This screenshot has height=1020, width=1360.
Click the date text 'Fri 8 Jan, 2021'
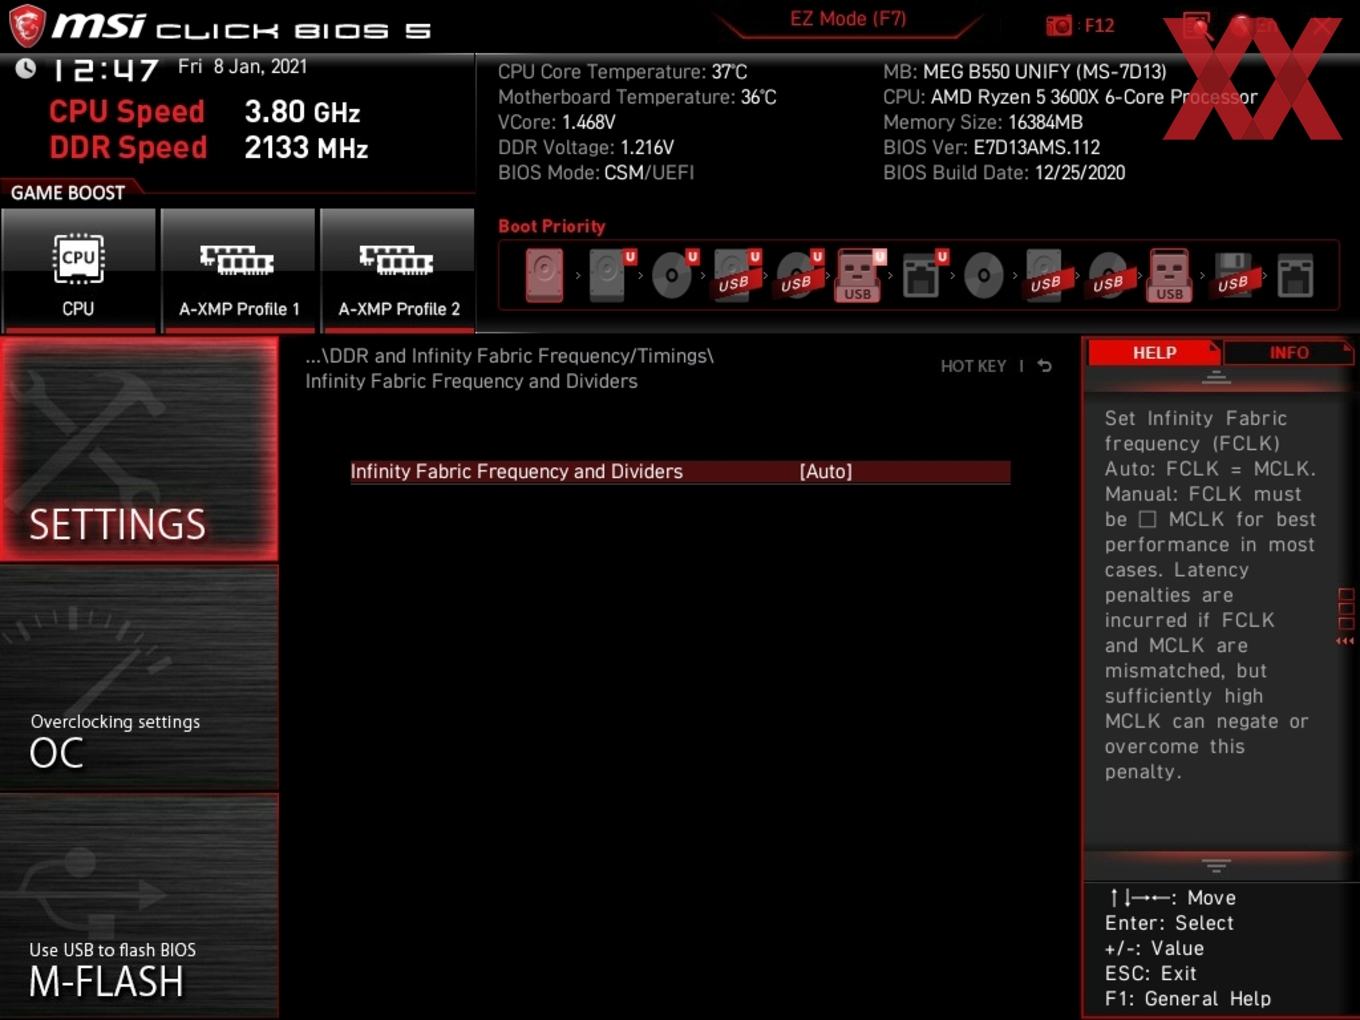coord(242,67)
